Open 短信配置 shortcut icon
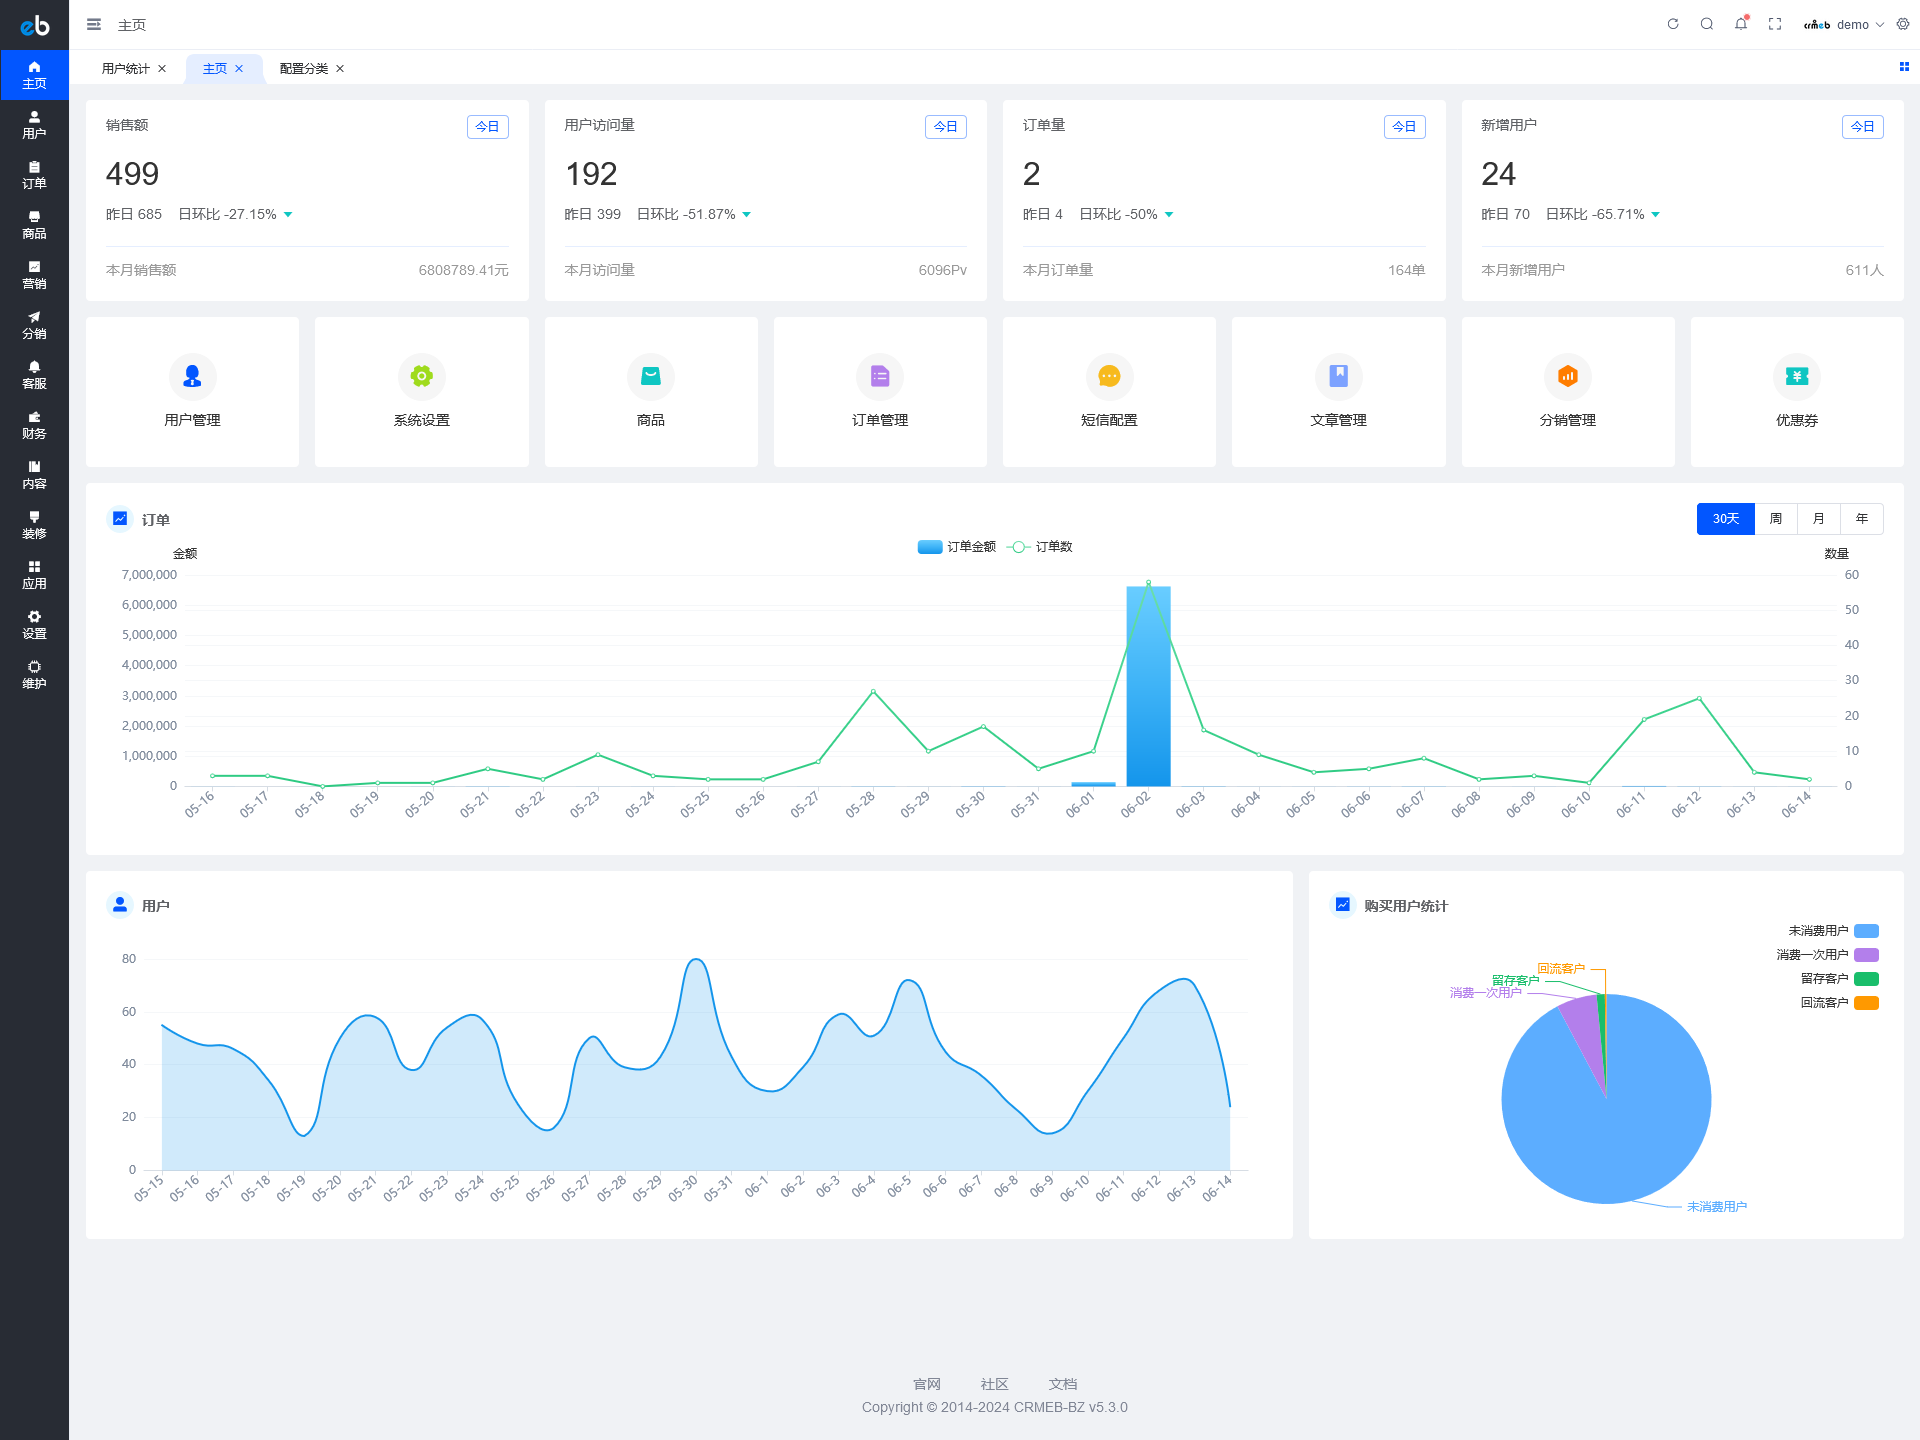The width and height of the screenshot is (1920, 1440). pos(1109,376)
